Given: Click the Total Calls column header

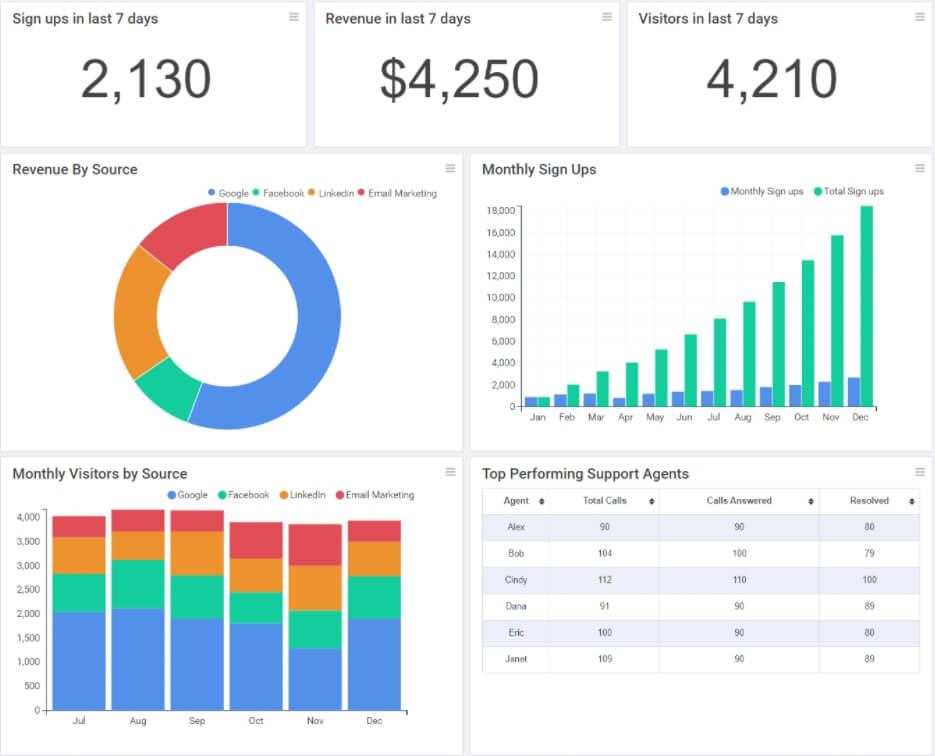Looking at the screenshot, I should click(605, 501).
